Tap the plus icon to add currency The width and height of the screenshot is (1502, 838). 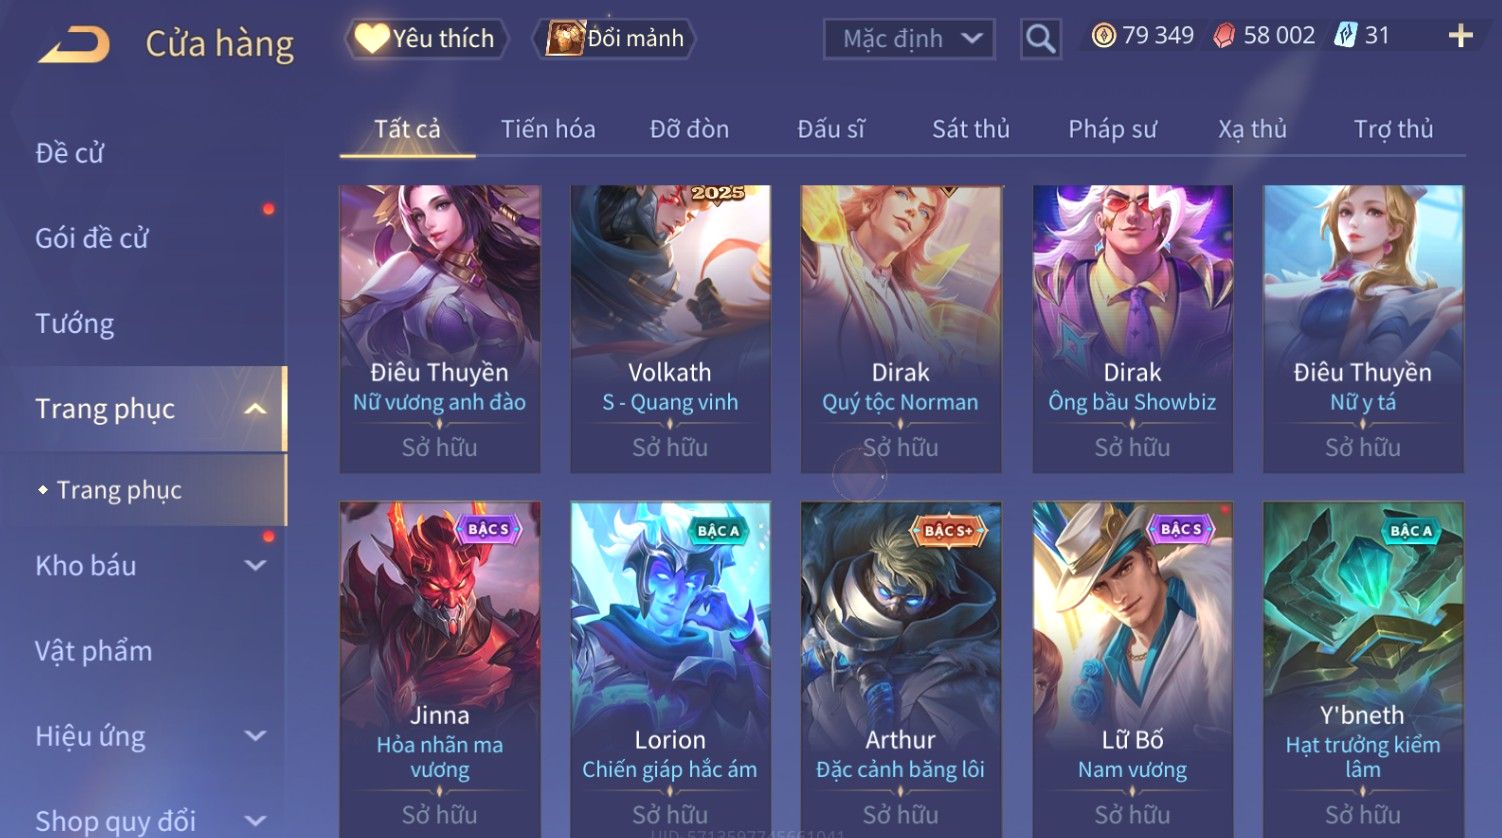coord(1460,36)
